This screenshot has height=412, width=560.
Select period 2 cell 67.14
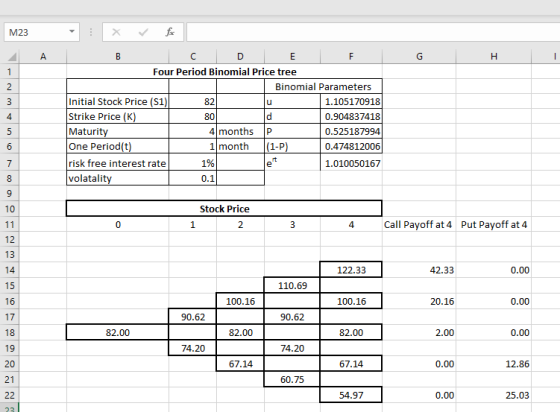tap(240, 364)
